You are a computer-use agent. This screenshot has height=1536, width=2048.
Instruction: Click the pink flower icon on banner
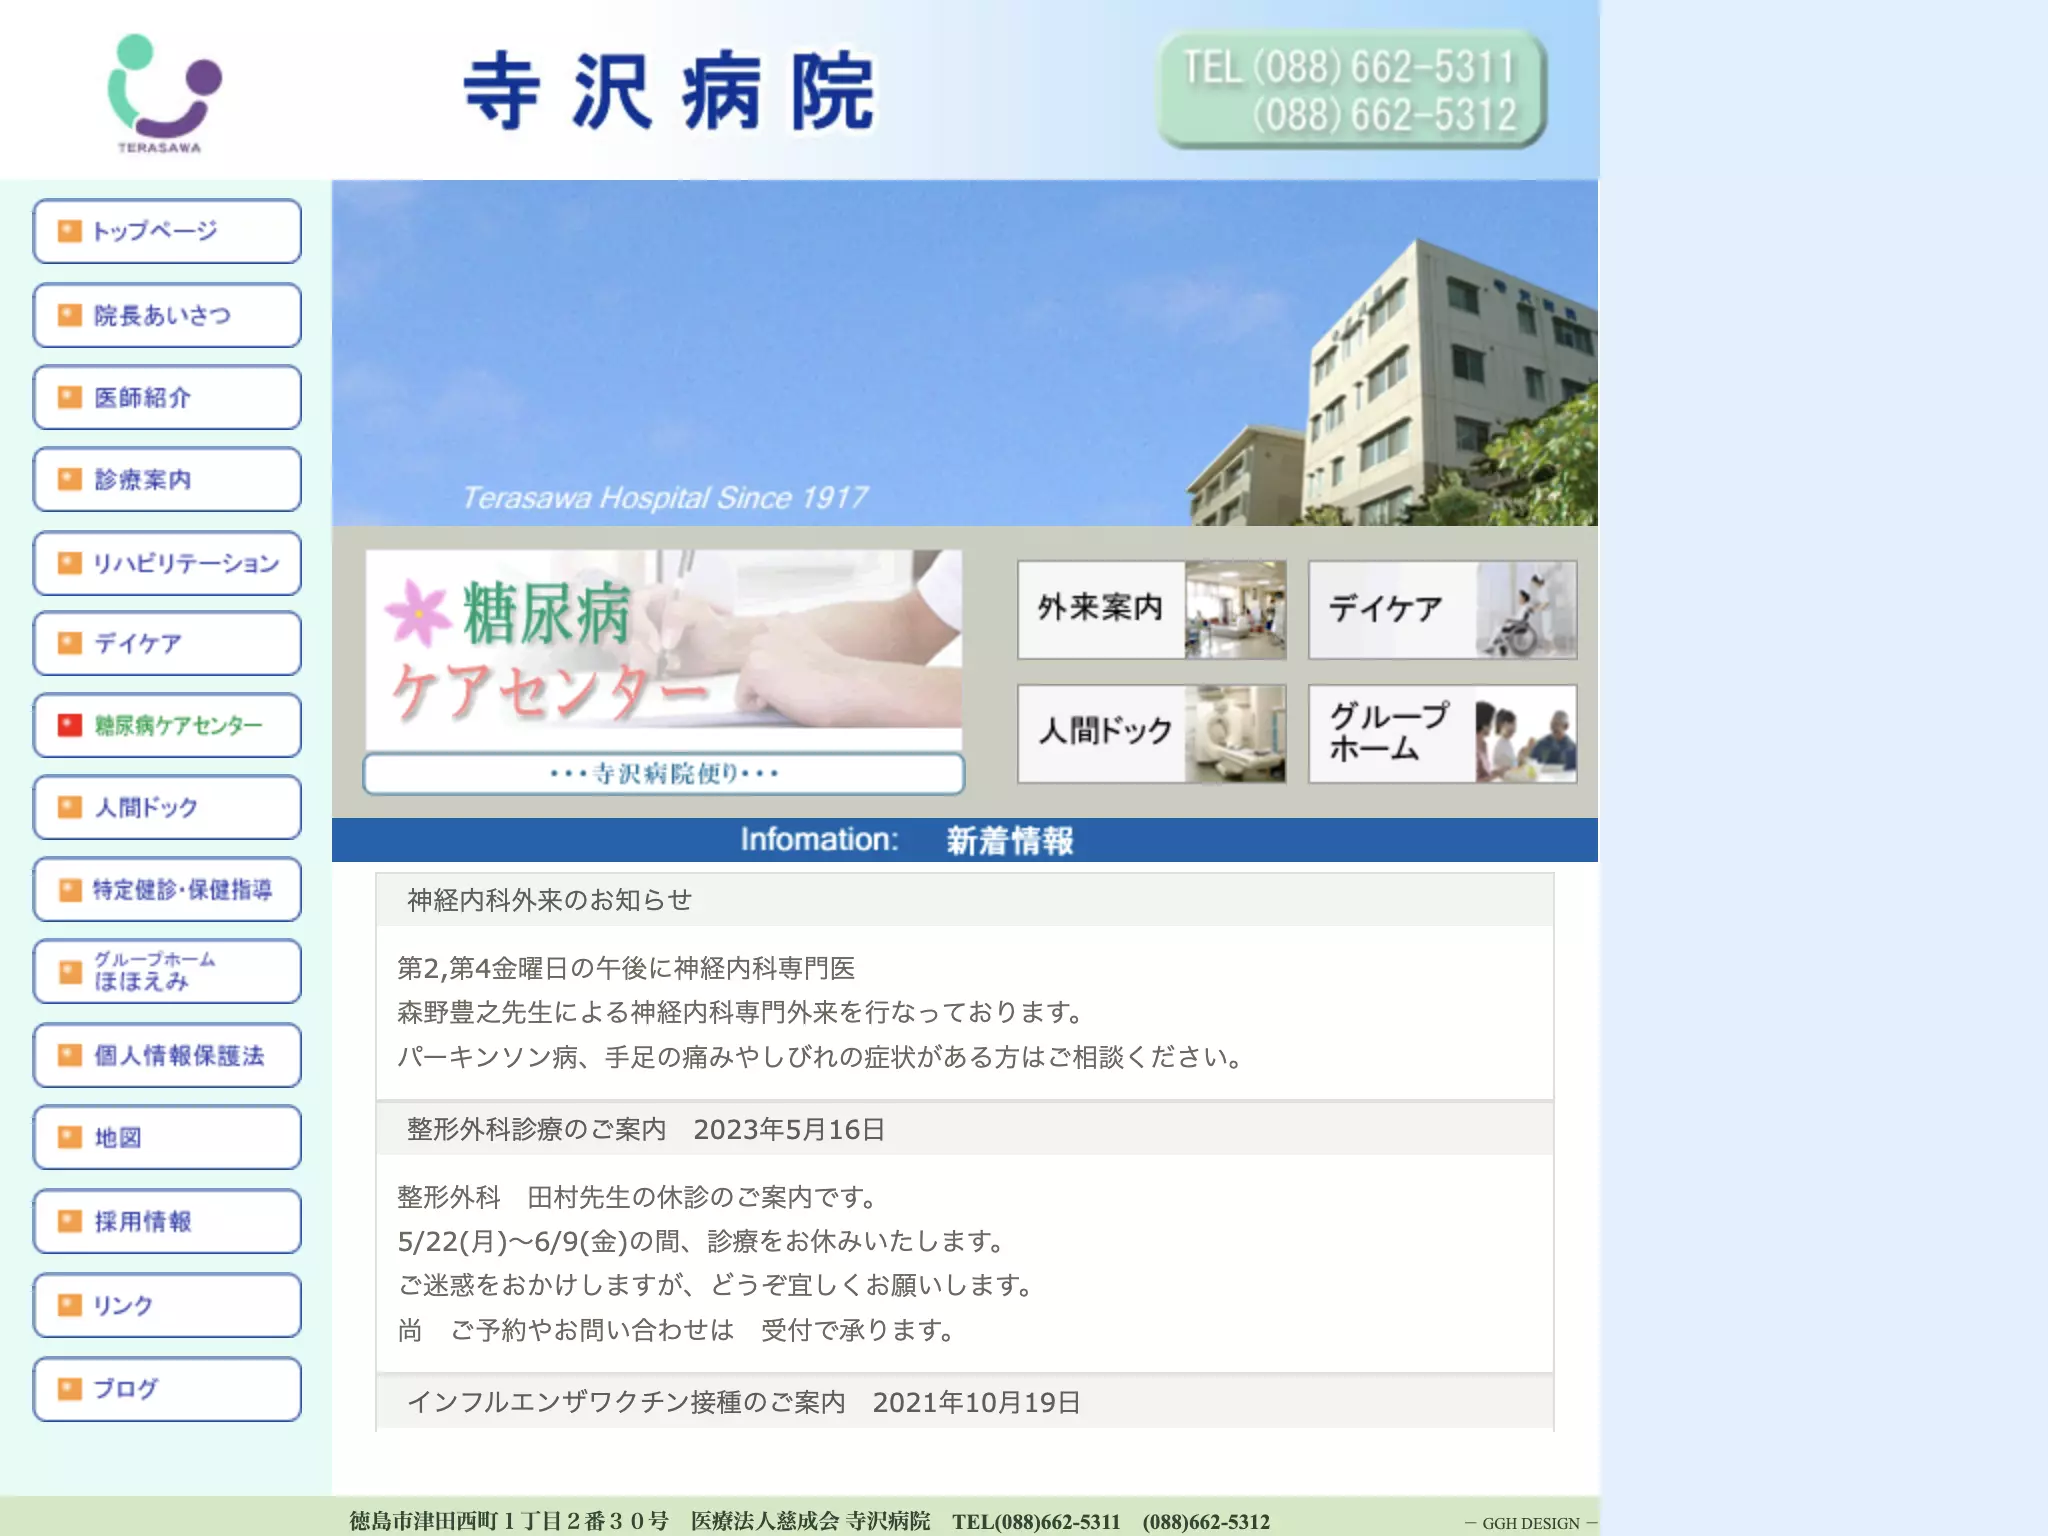click(418, 612)
